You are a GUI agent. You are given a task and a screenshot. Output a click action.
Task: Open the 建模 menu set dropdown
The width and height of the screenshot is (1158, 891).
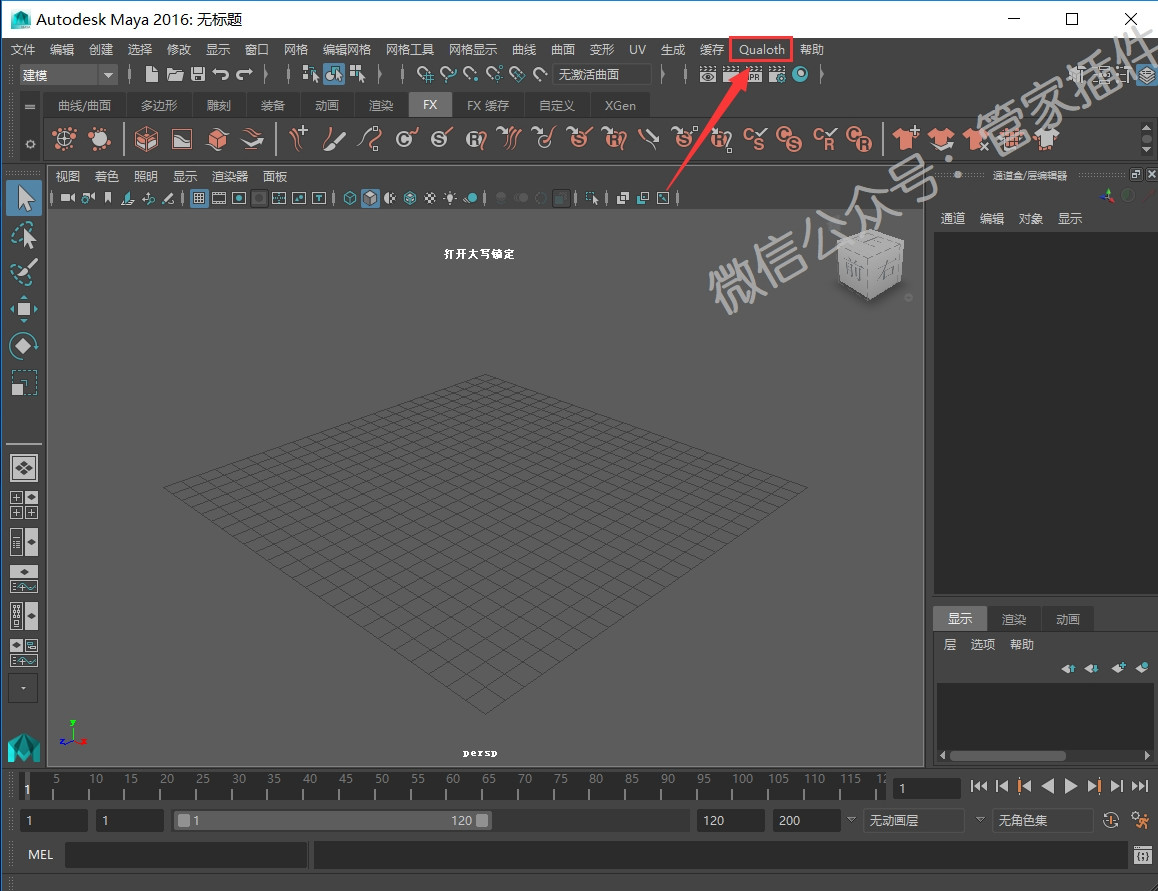coord(69,75)
